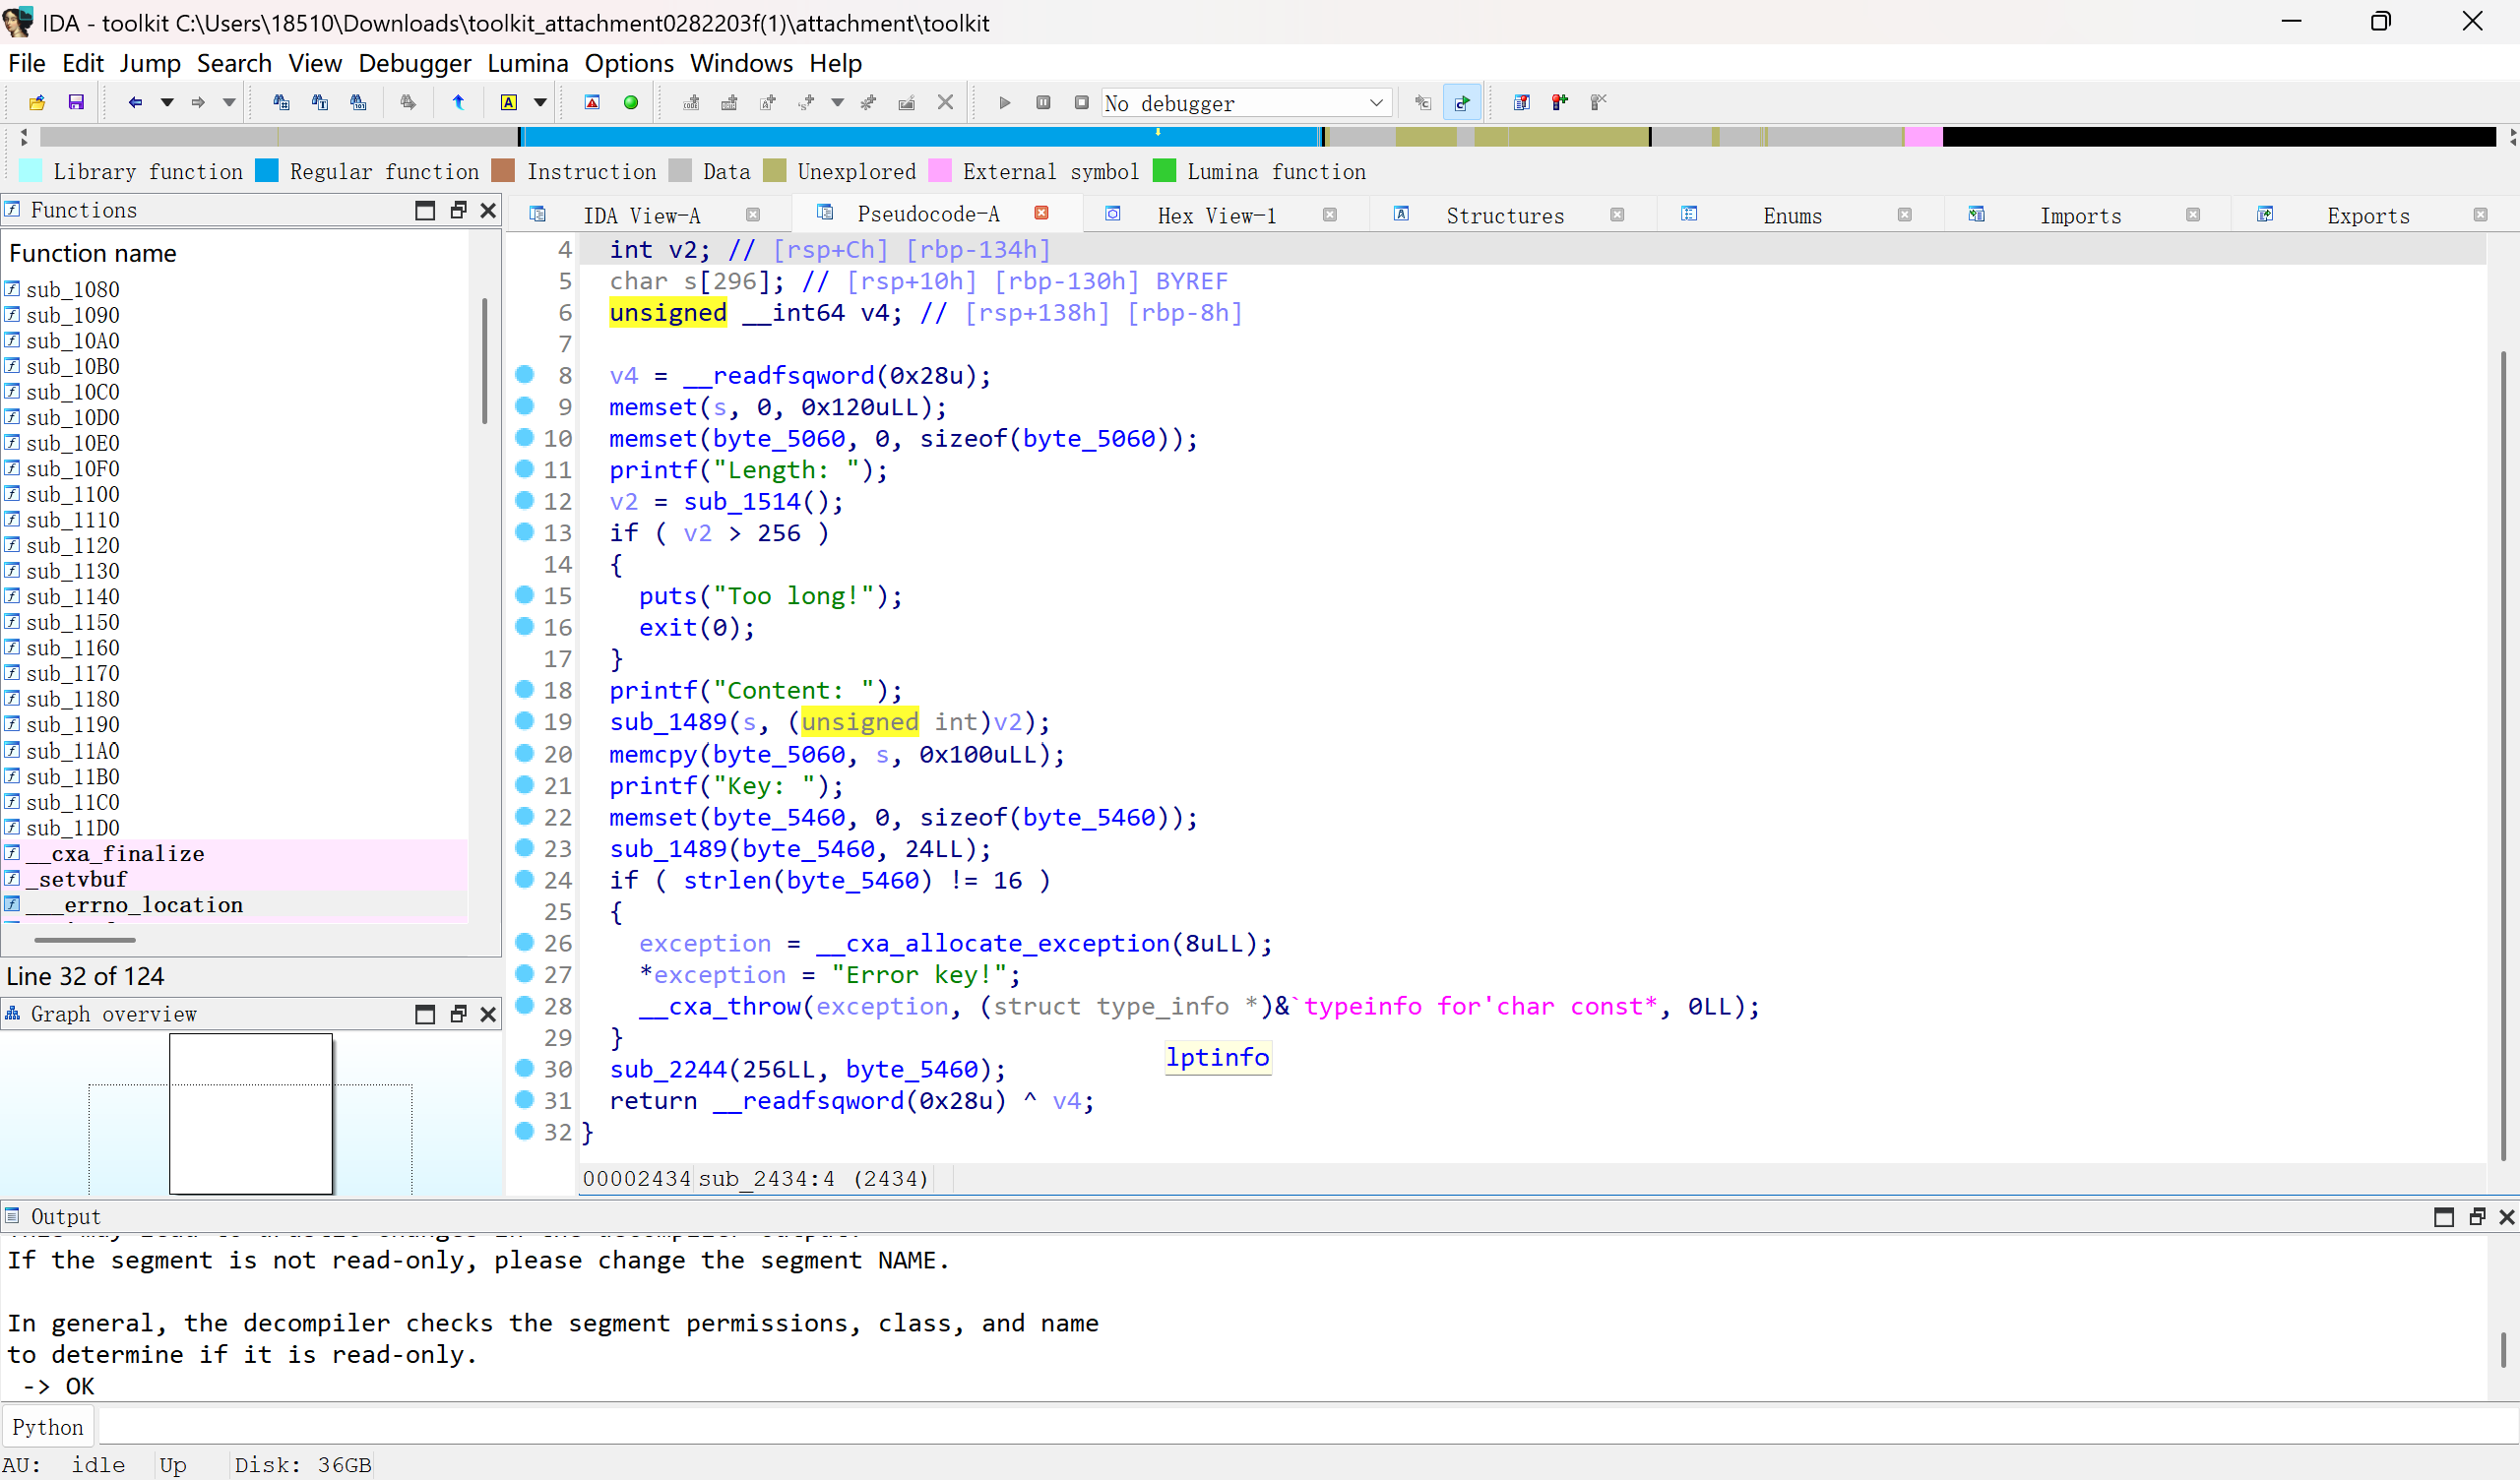The width and height of the screenshot is (2520, 1480).
Task: Maximize the Functions panel
Action: point(425,210)
